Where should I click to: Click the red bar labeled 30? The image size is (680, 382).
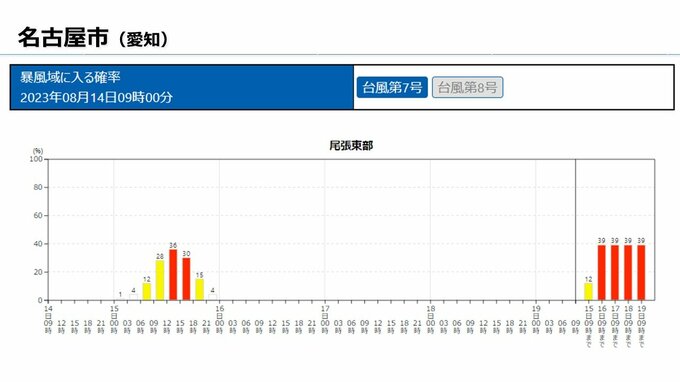click(x=186, y=279)
